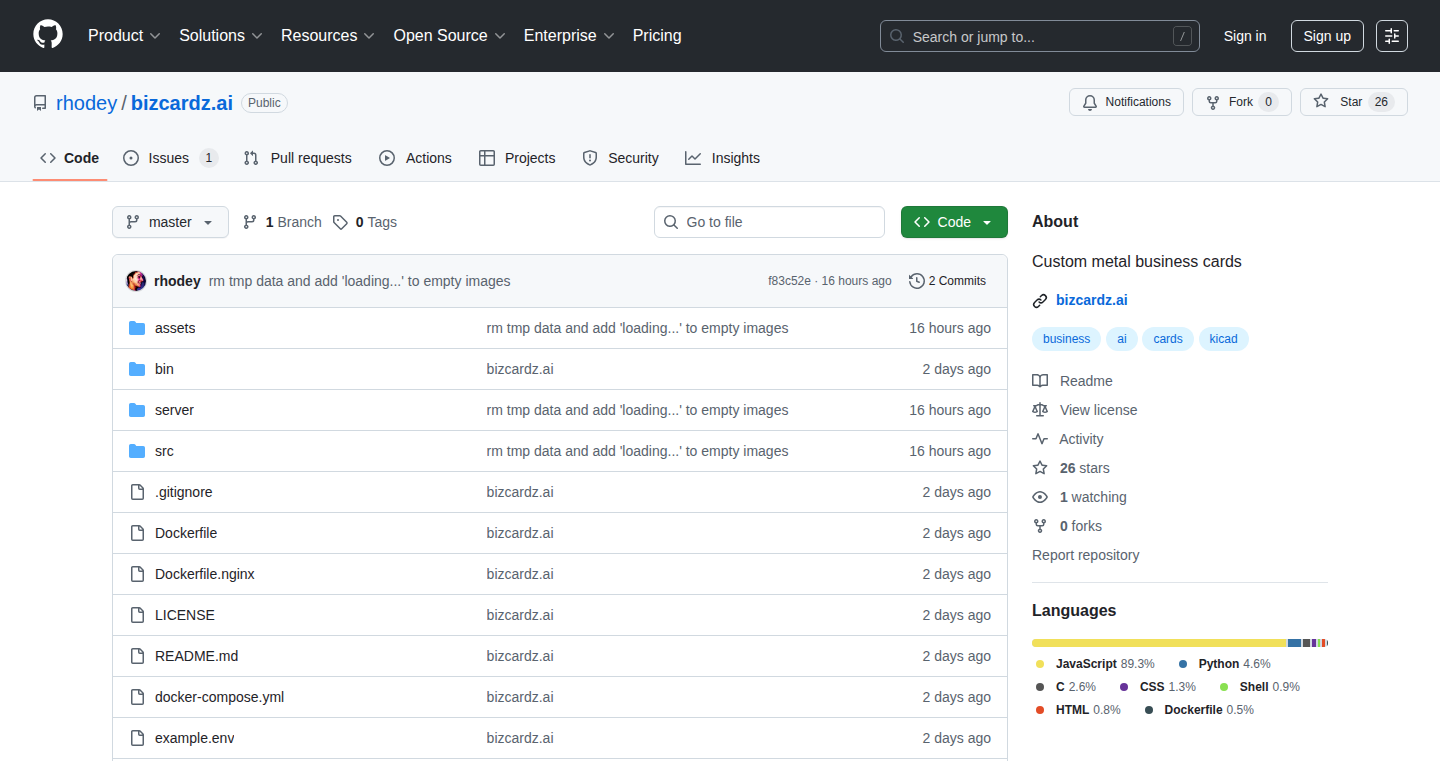Click the yellow JavaScript segment in language bar

(x=1159, y=643)
